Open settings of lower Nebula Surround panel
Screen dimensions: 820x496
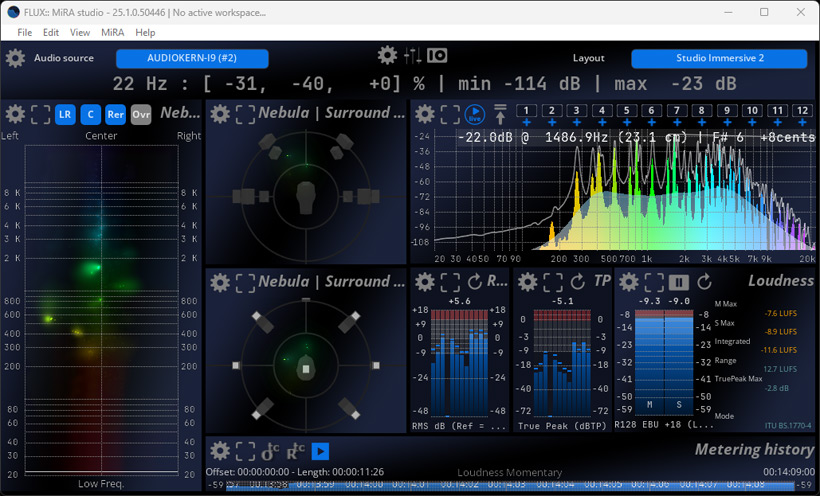click(x=220, y=283)
